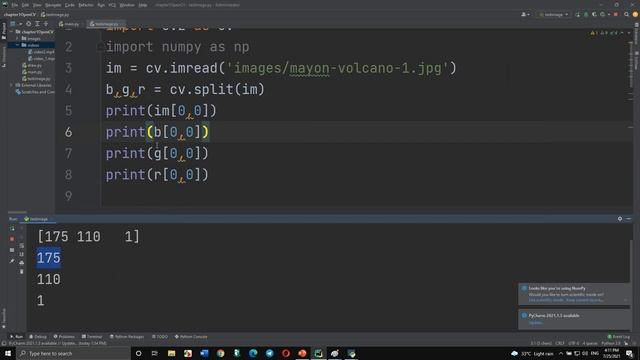Toggle the Project tool window stripe
The image size is (640, 360).
(x=4, y=31)
